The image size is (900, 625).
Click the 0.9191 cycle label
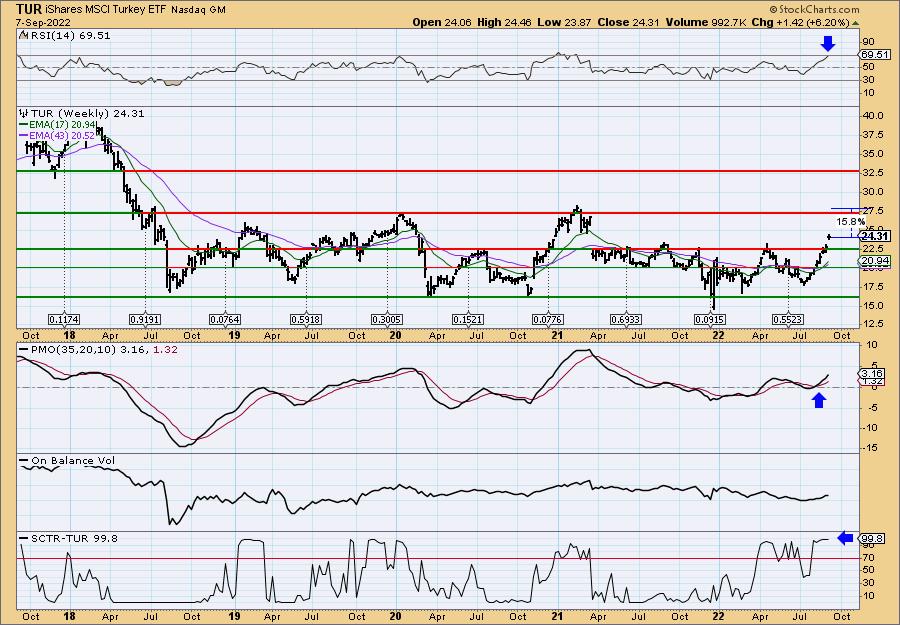click(x=145, y=319)
